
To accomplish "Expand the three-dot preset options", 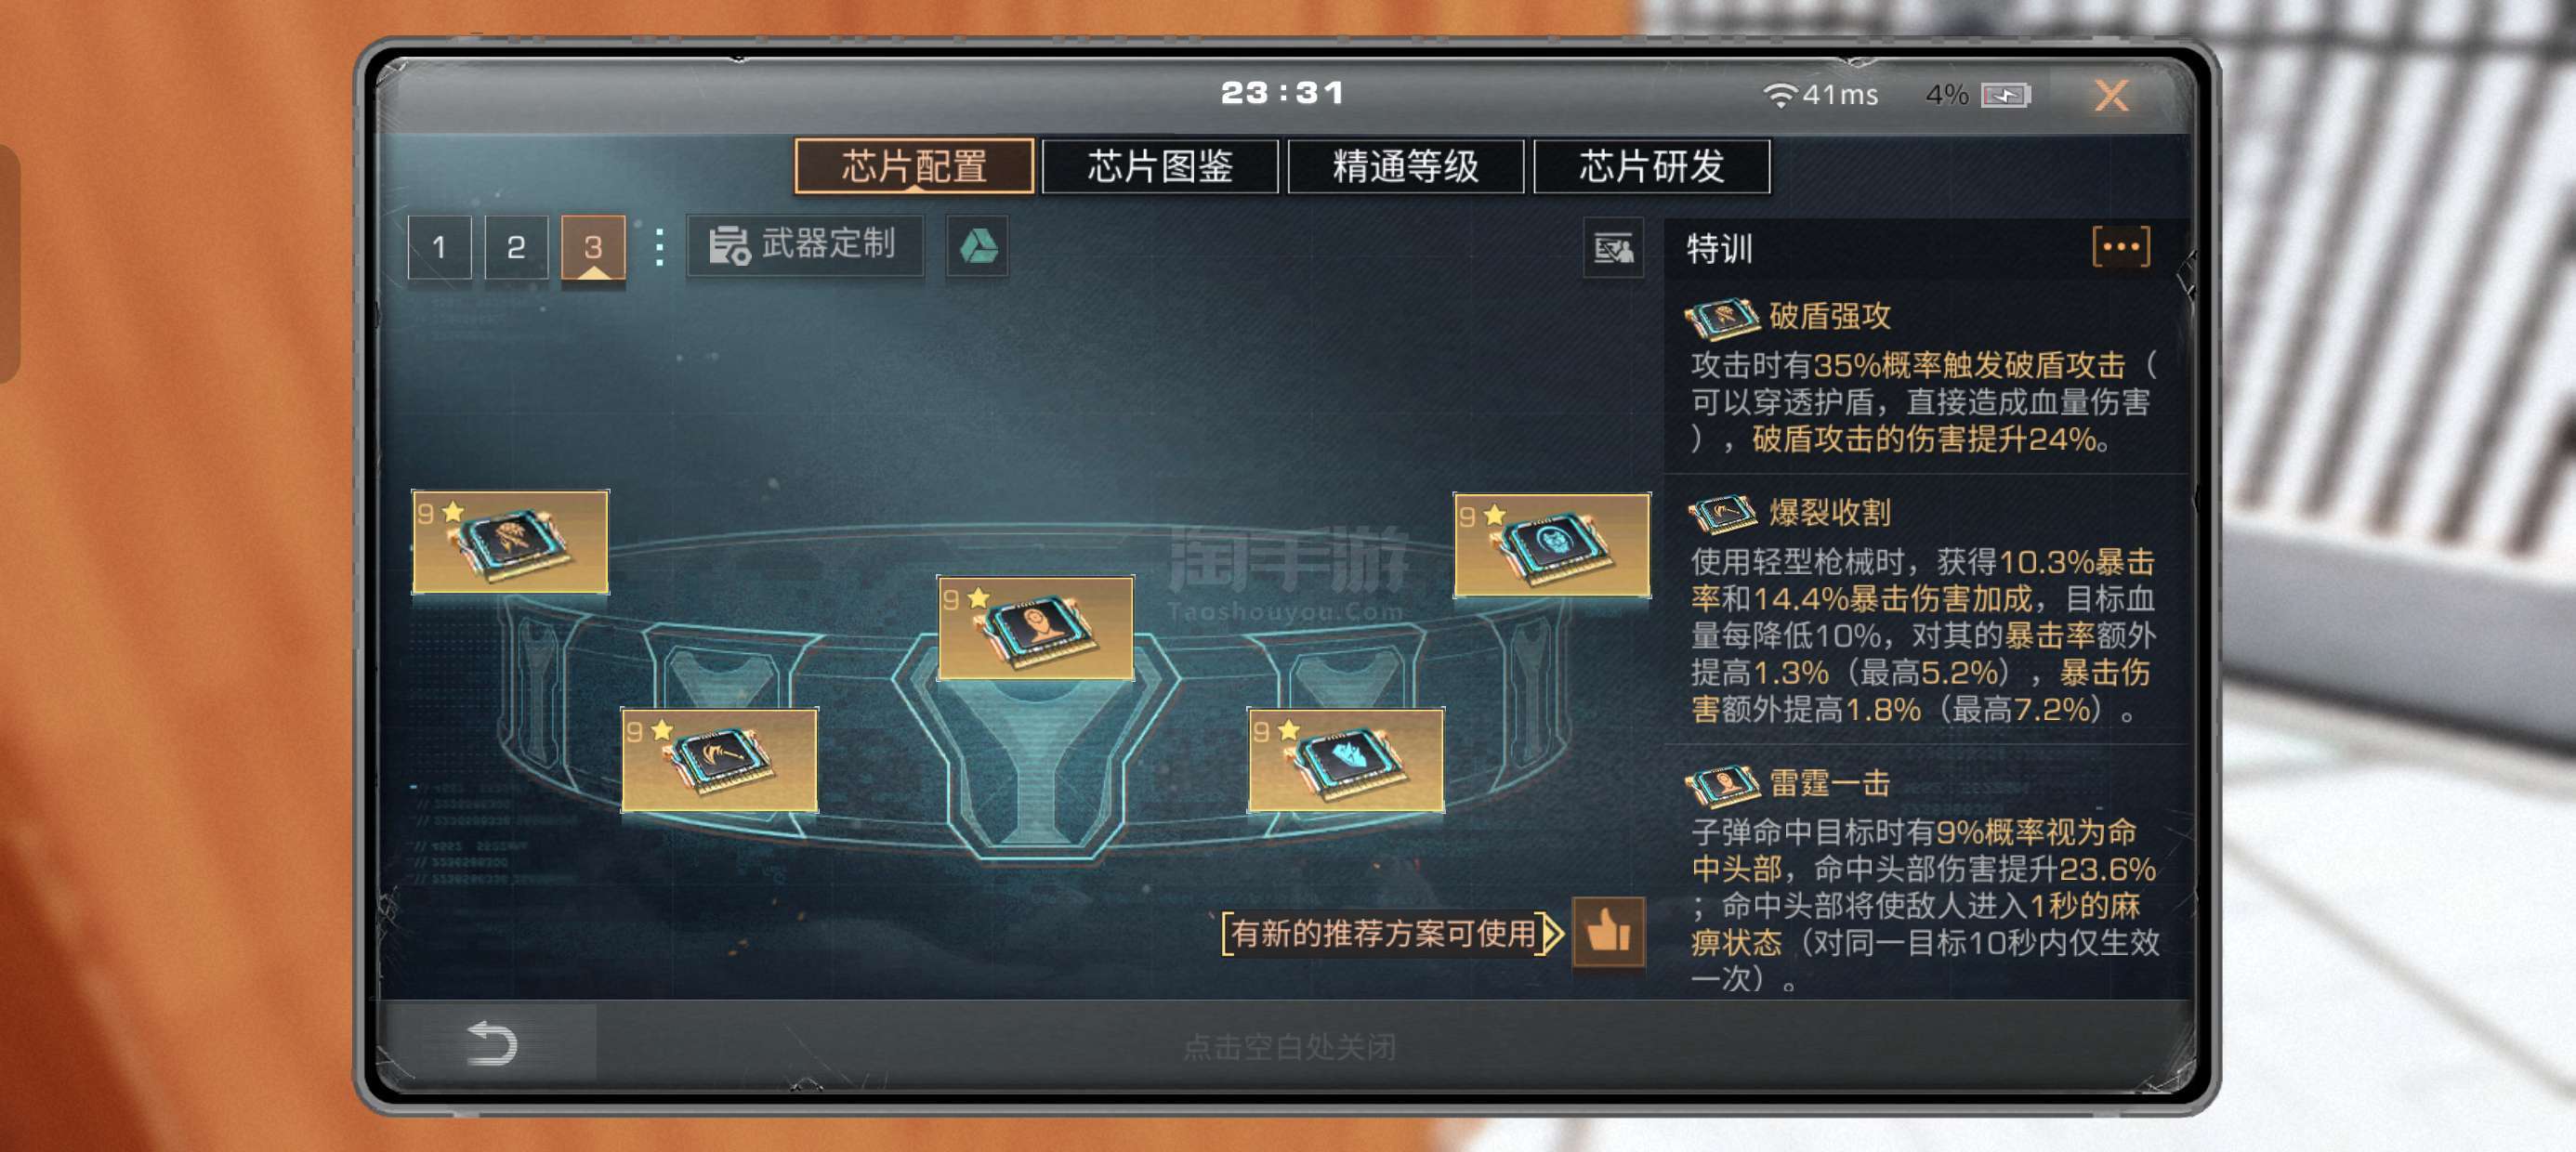I will pyautogui.click(x=658, y=247).
